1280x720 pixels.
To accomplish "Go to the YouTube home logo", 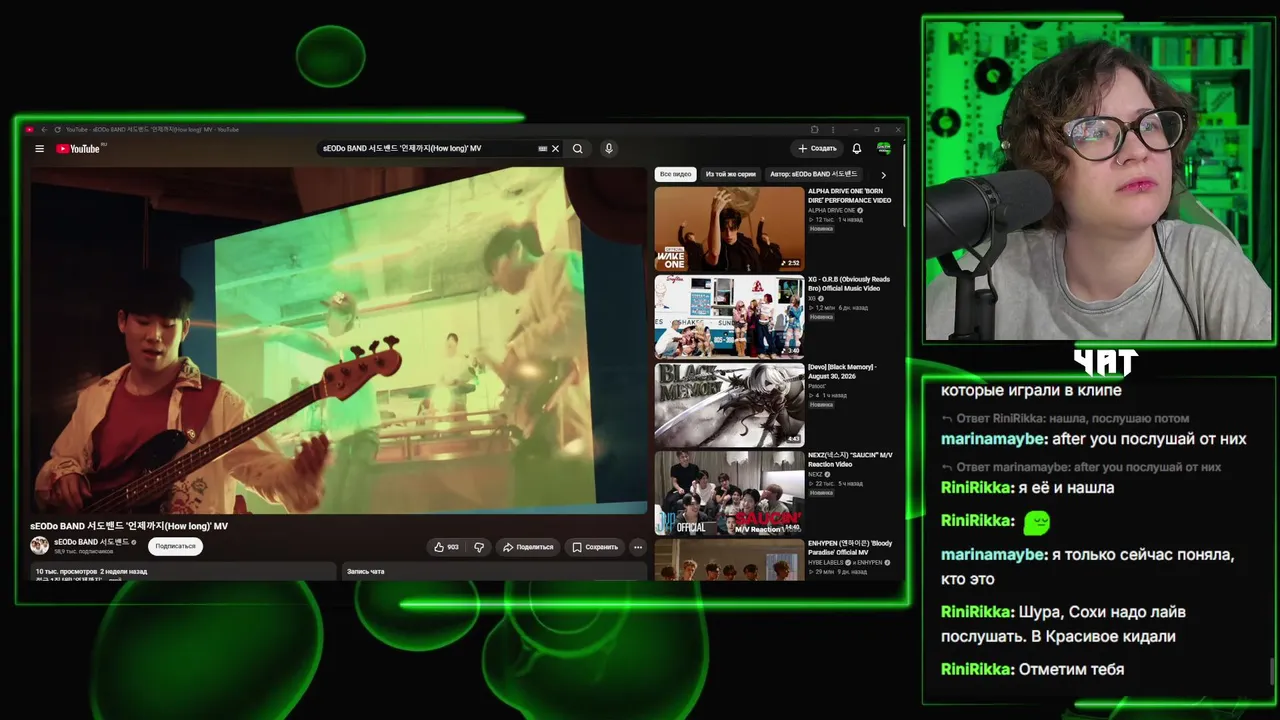I will (78, 149).
